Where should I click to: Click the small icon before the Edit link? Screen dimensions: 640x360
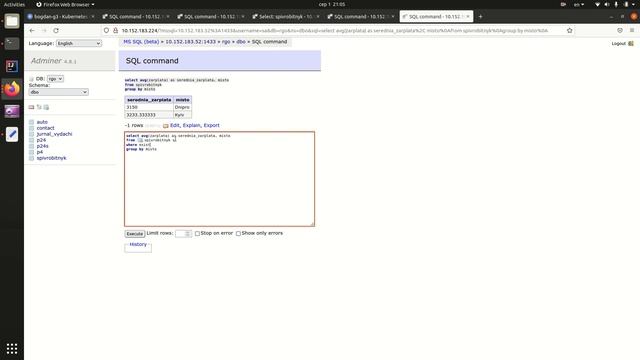tap(166, 126)
